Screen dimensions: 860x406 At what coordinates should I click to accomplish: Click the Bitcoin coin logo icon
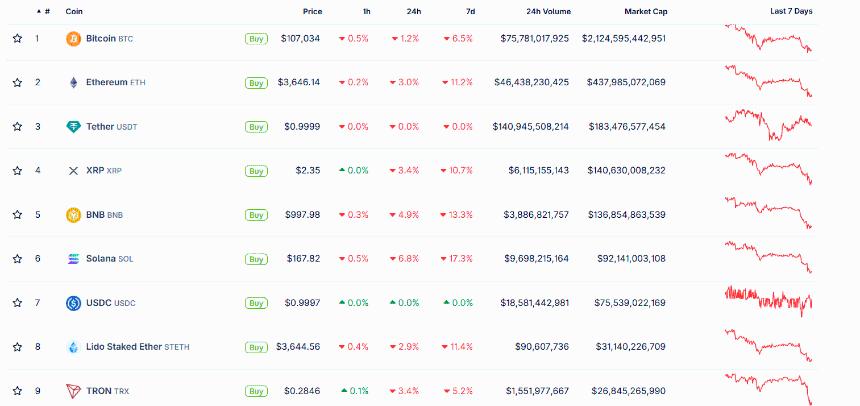click(x=73, y=38)
